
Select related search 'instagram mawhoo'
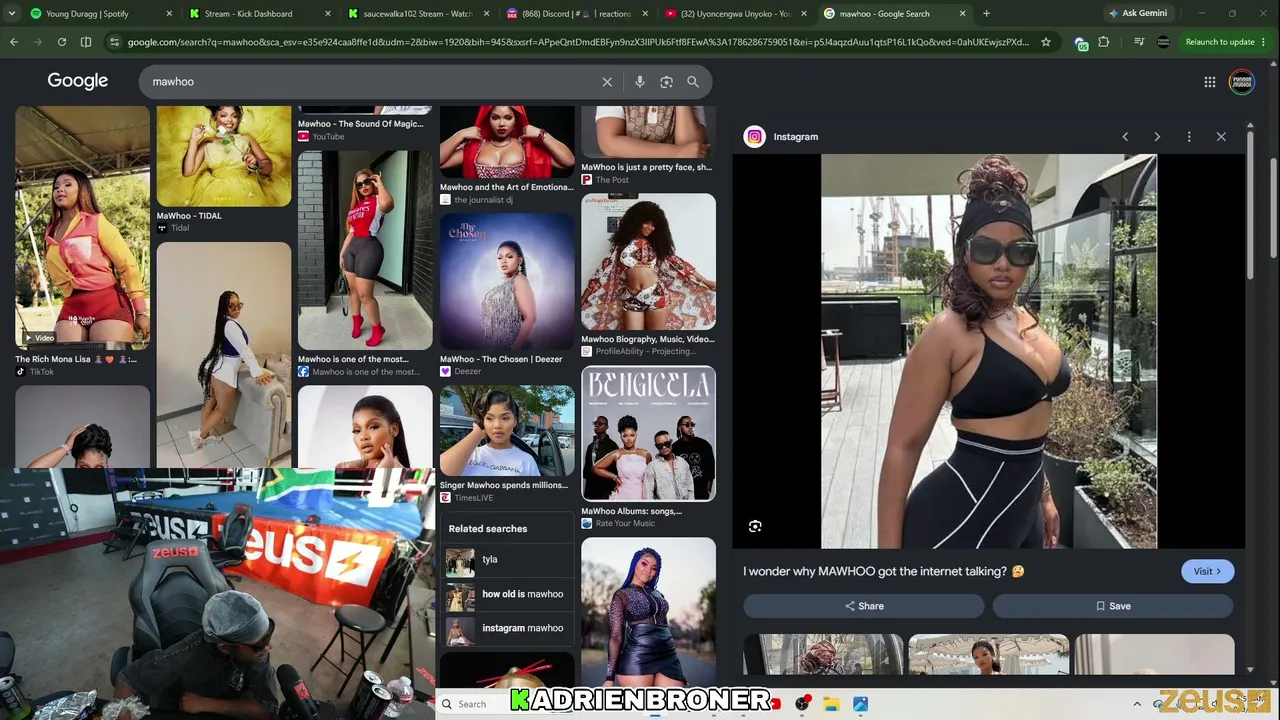pos(507,628)
